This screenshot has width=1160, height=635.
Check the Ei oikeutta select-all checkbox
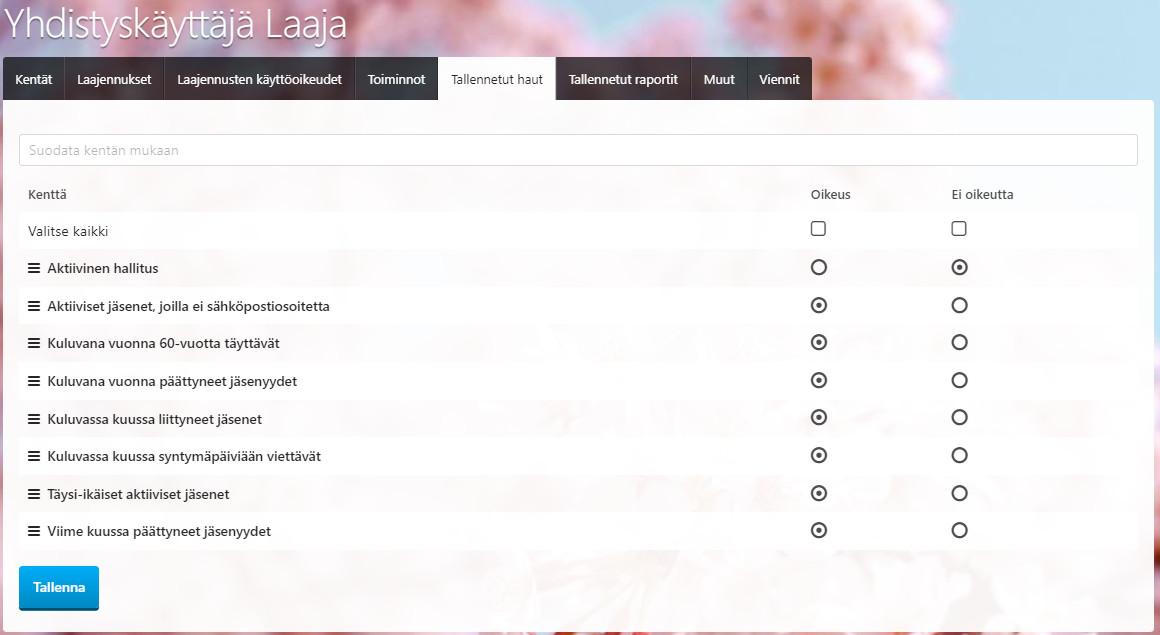pos(959,229)
